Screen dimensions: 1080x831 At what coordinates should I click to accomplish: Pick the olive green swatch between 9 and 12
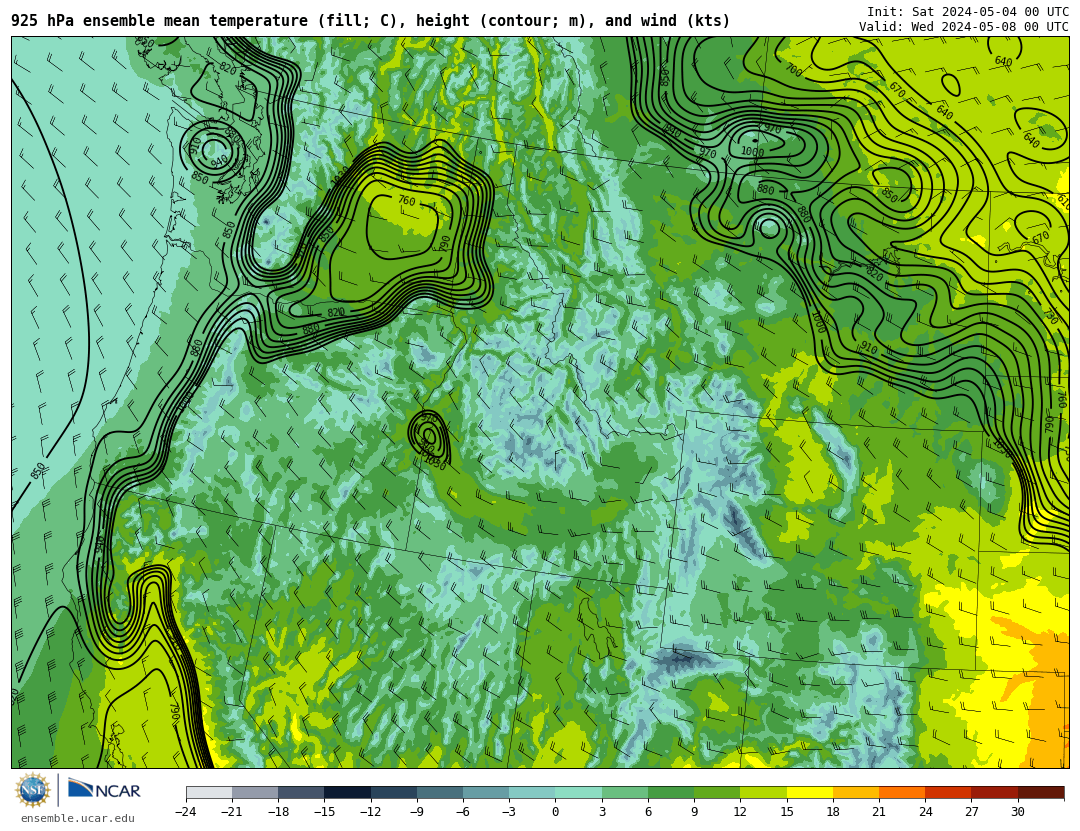click(x=717, y=792)
